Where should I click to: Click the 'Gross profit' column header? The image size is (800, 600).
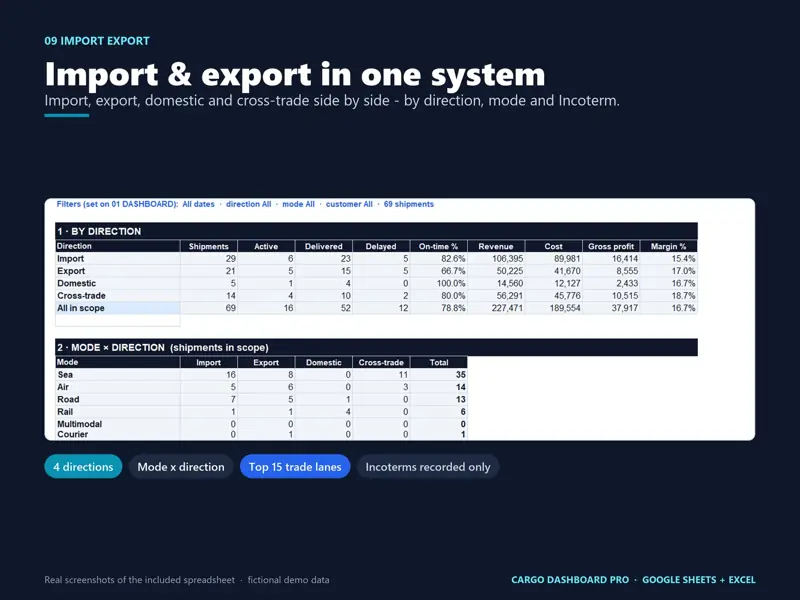[x=611, y=246]
